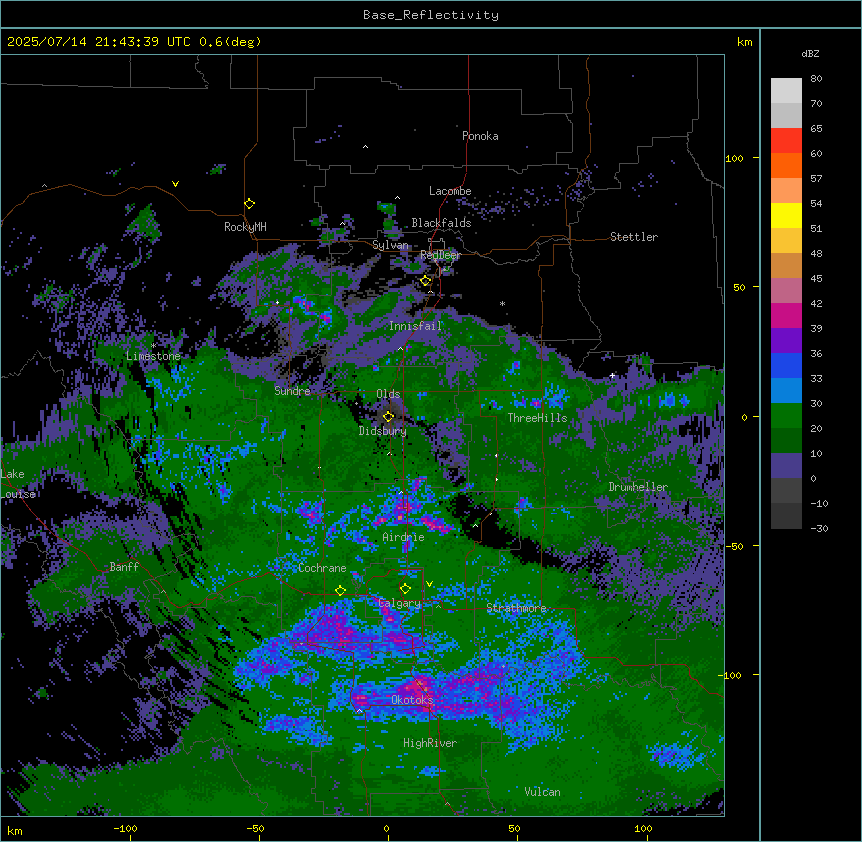Click the Limestone label

click(153, 356)
